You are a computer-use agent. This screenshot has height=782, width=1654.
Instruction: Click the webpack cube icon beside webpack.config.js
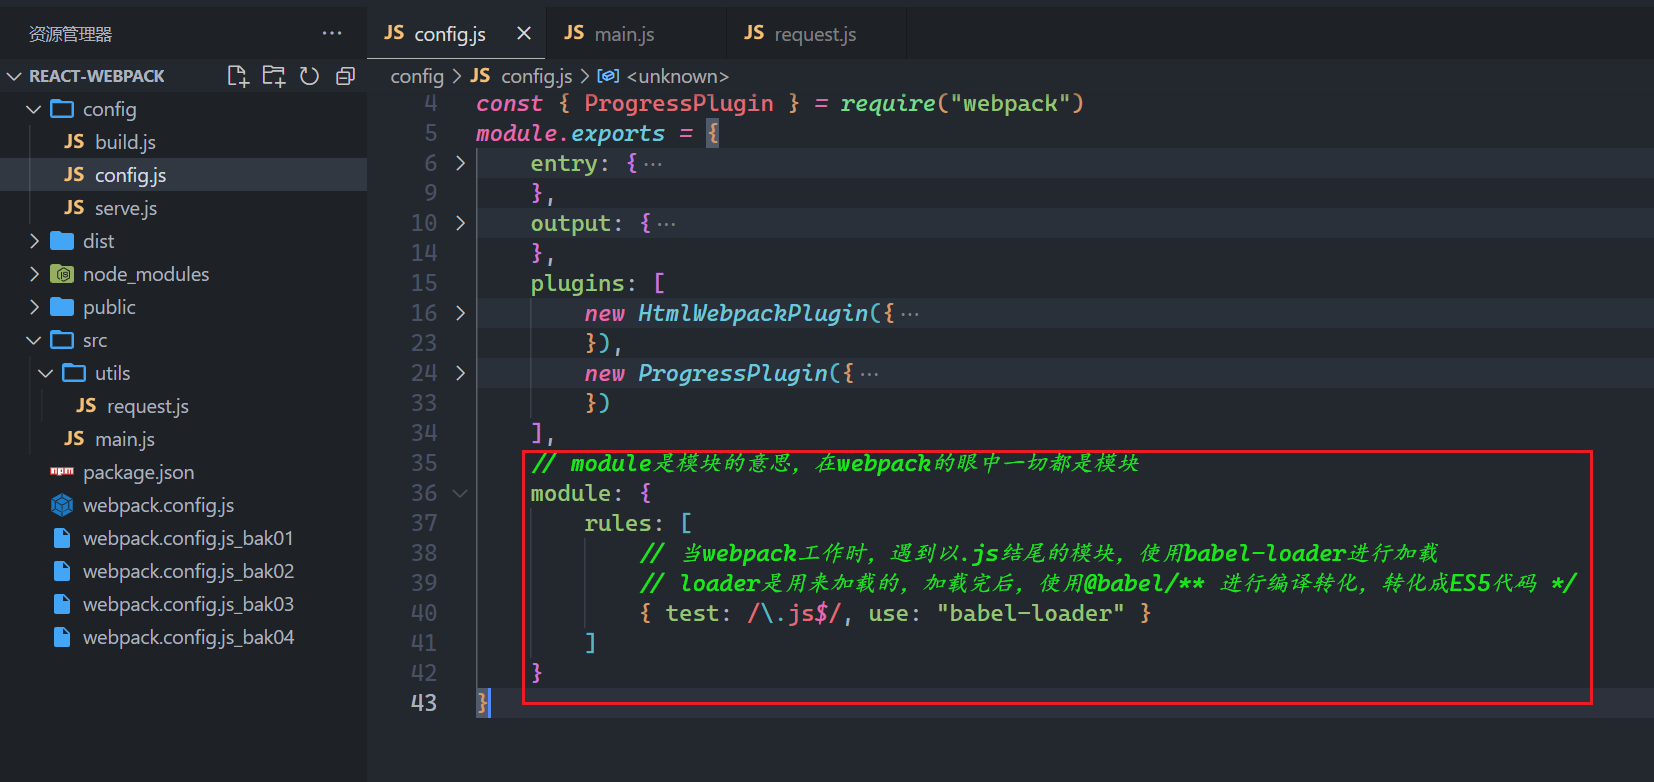pyautogui.click(x=62, y=505)
